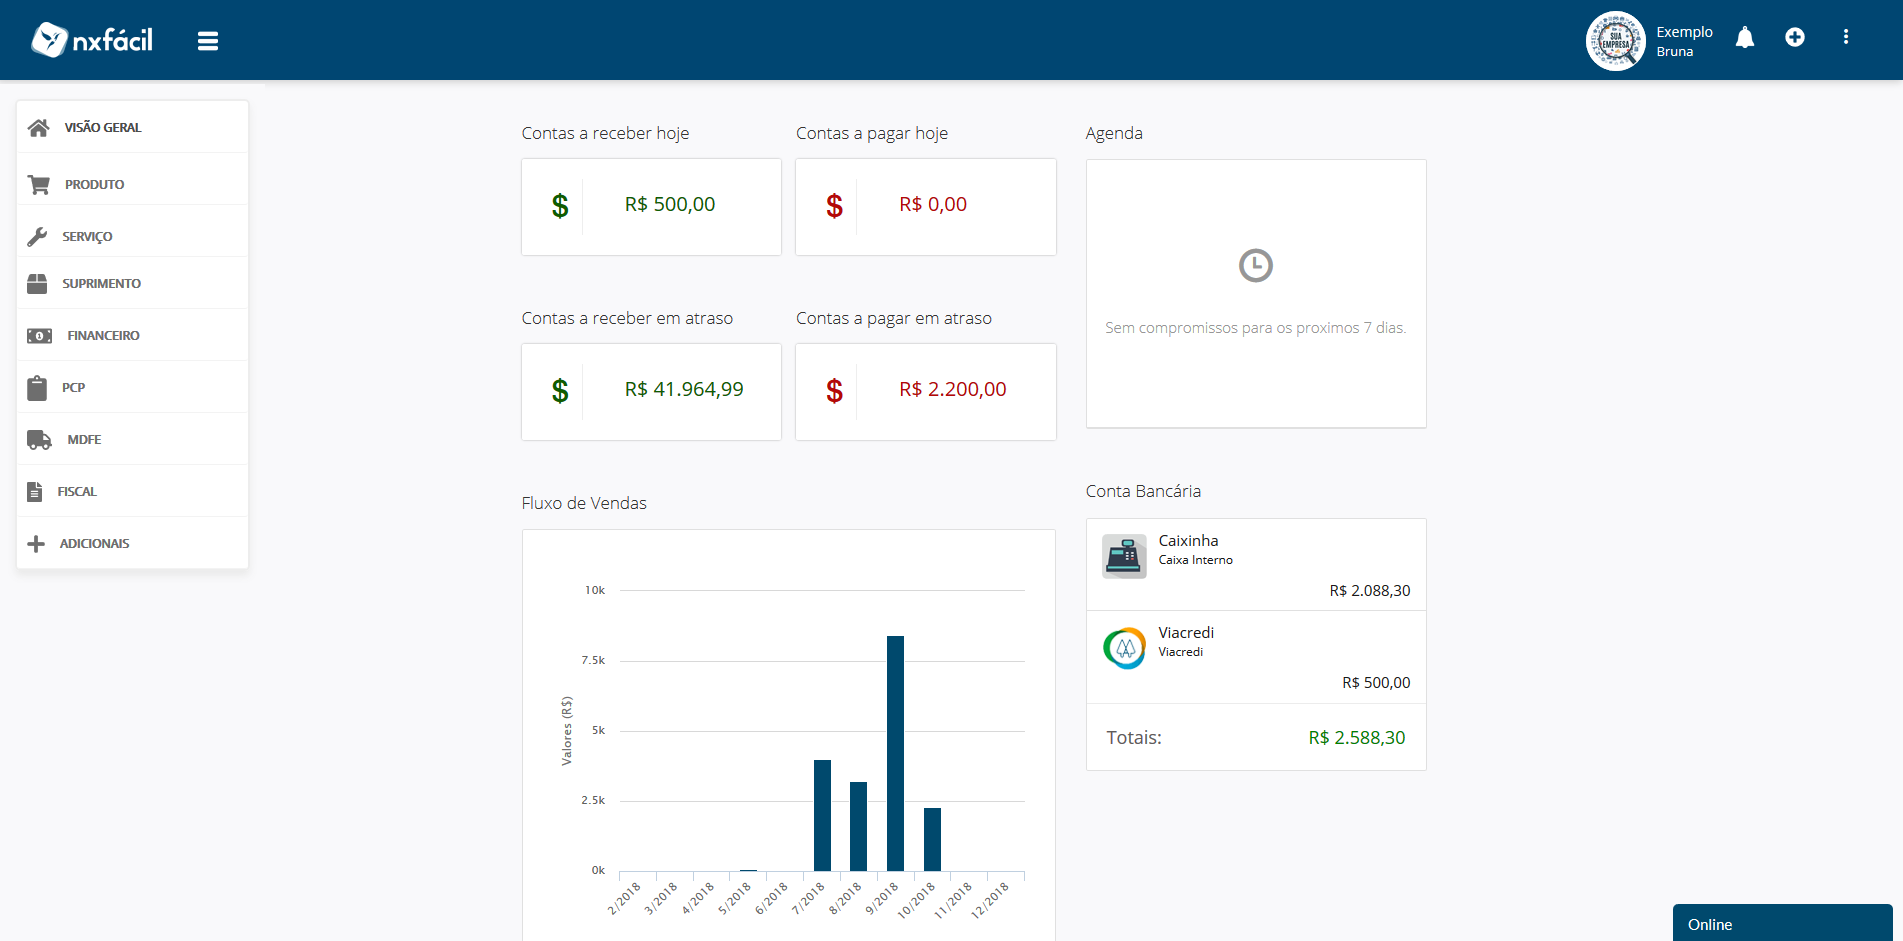Toggle the sidebar with the hamburger menu
The height and width of the screenshot is (941, 1903).
coord(207,40)
